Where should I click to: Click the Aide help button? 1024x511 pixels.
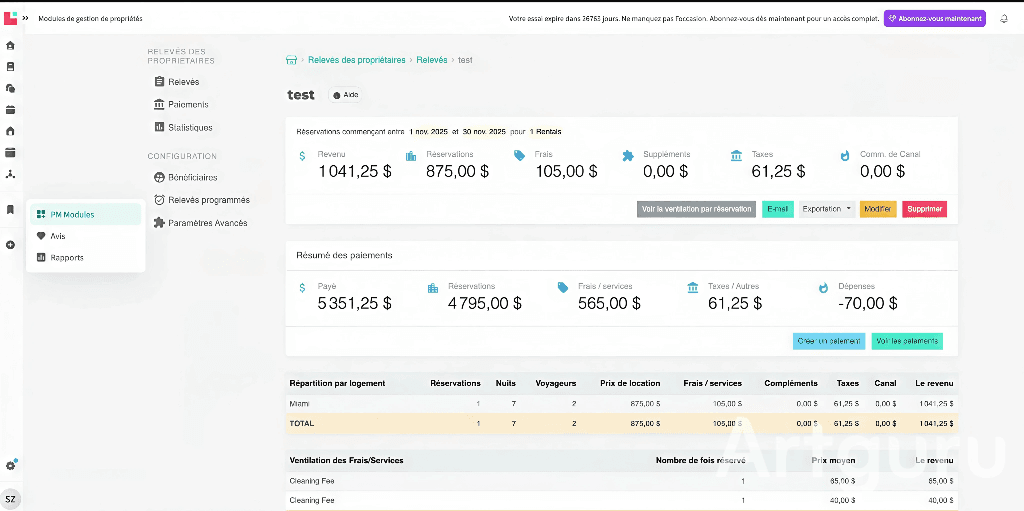pyautogui.click(x=345, y=95)
